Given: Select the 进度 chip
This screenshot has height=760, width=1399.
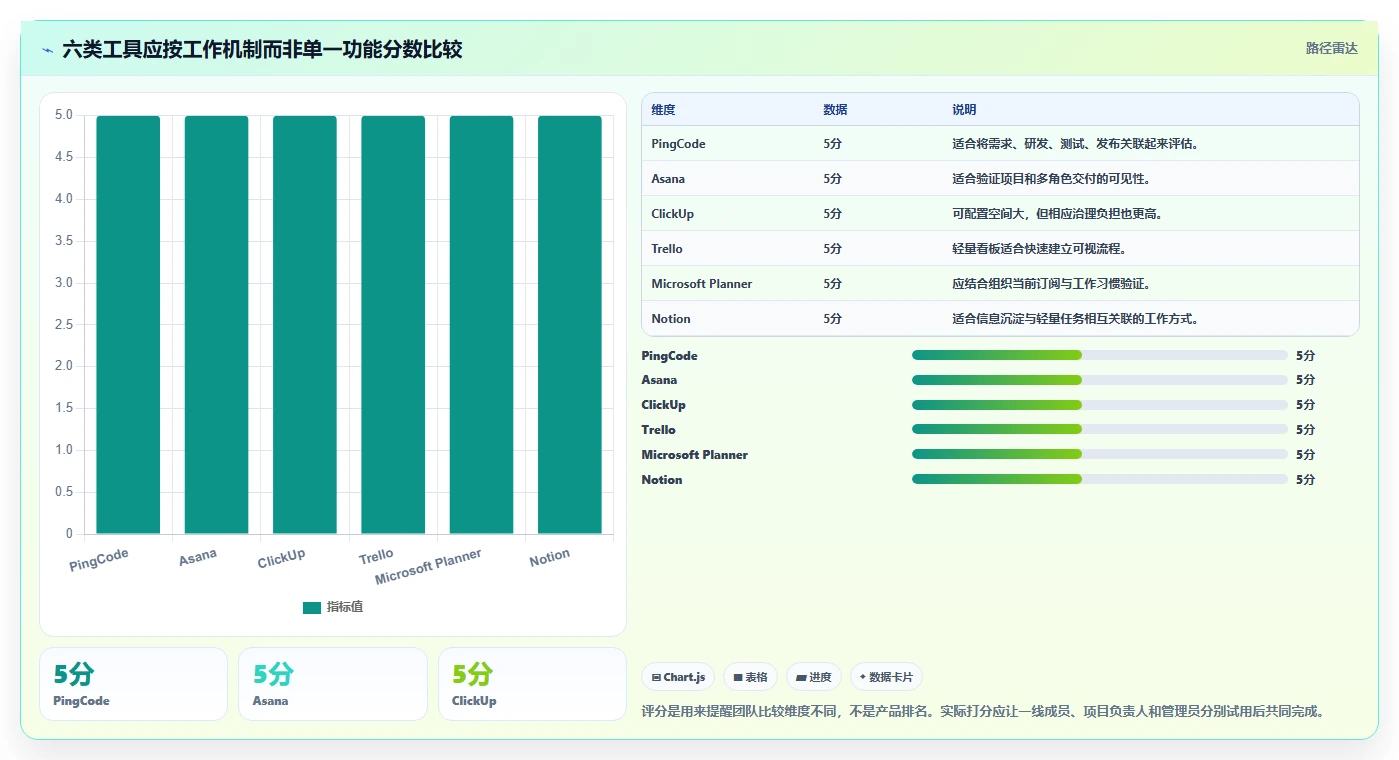Looking at the screenshot, I should click(x=814, y=677).
